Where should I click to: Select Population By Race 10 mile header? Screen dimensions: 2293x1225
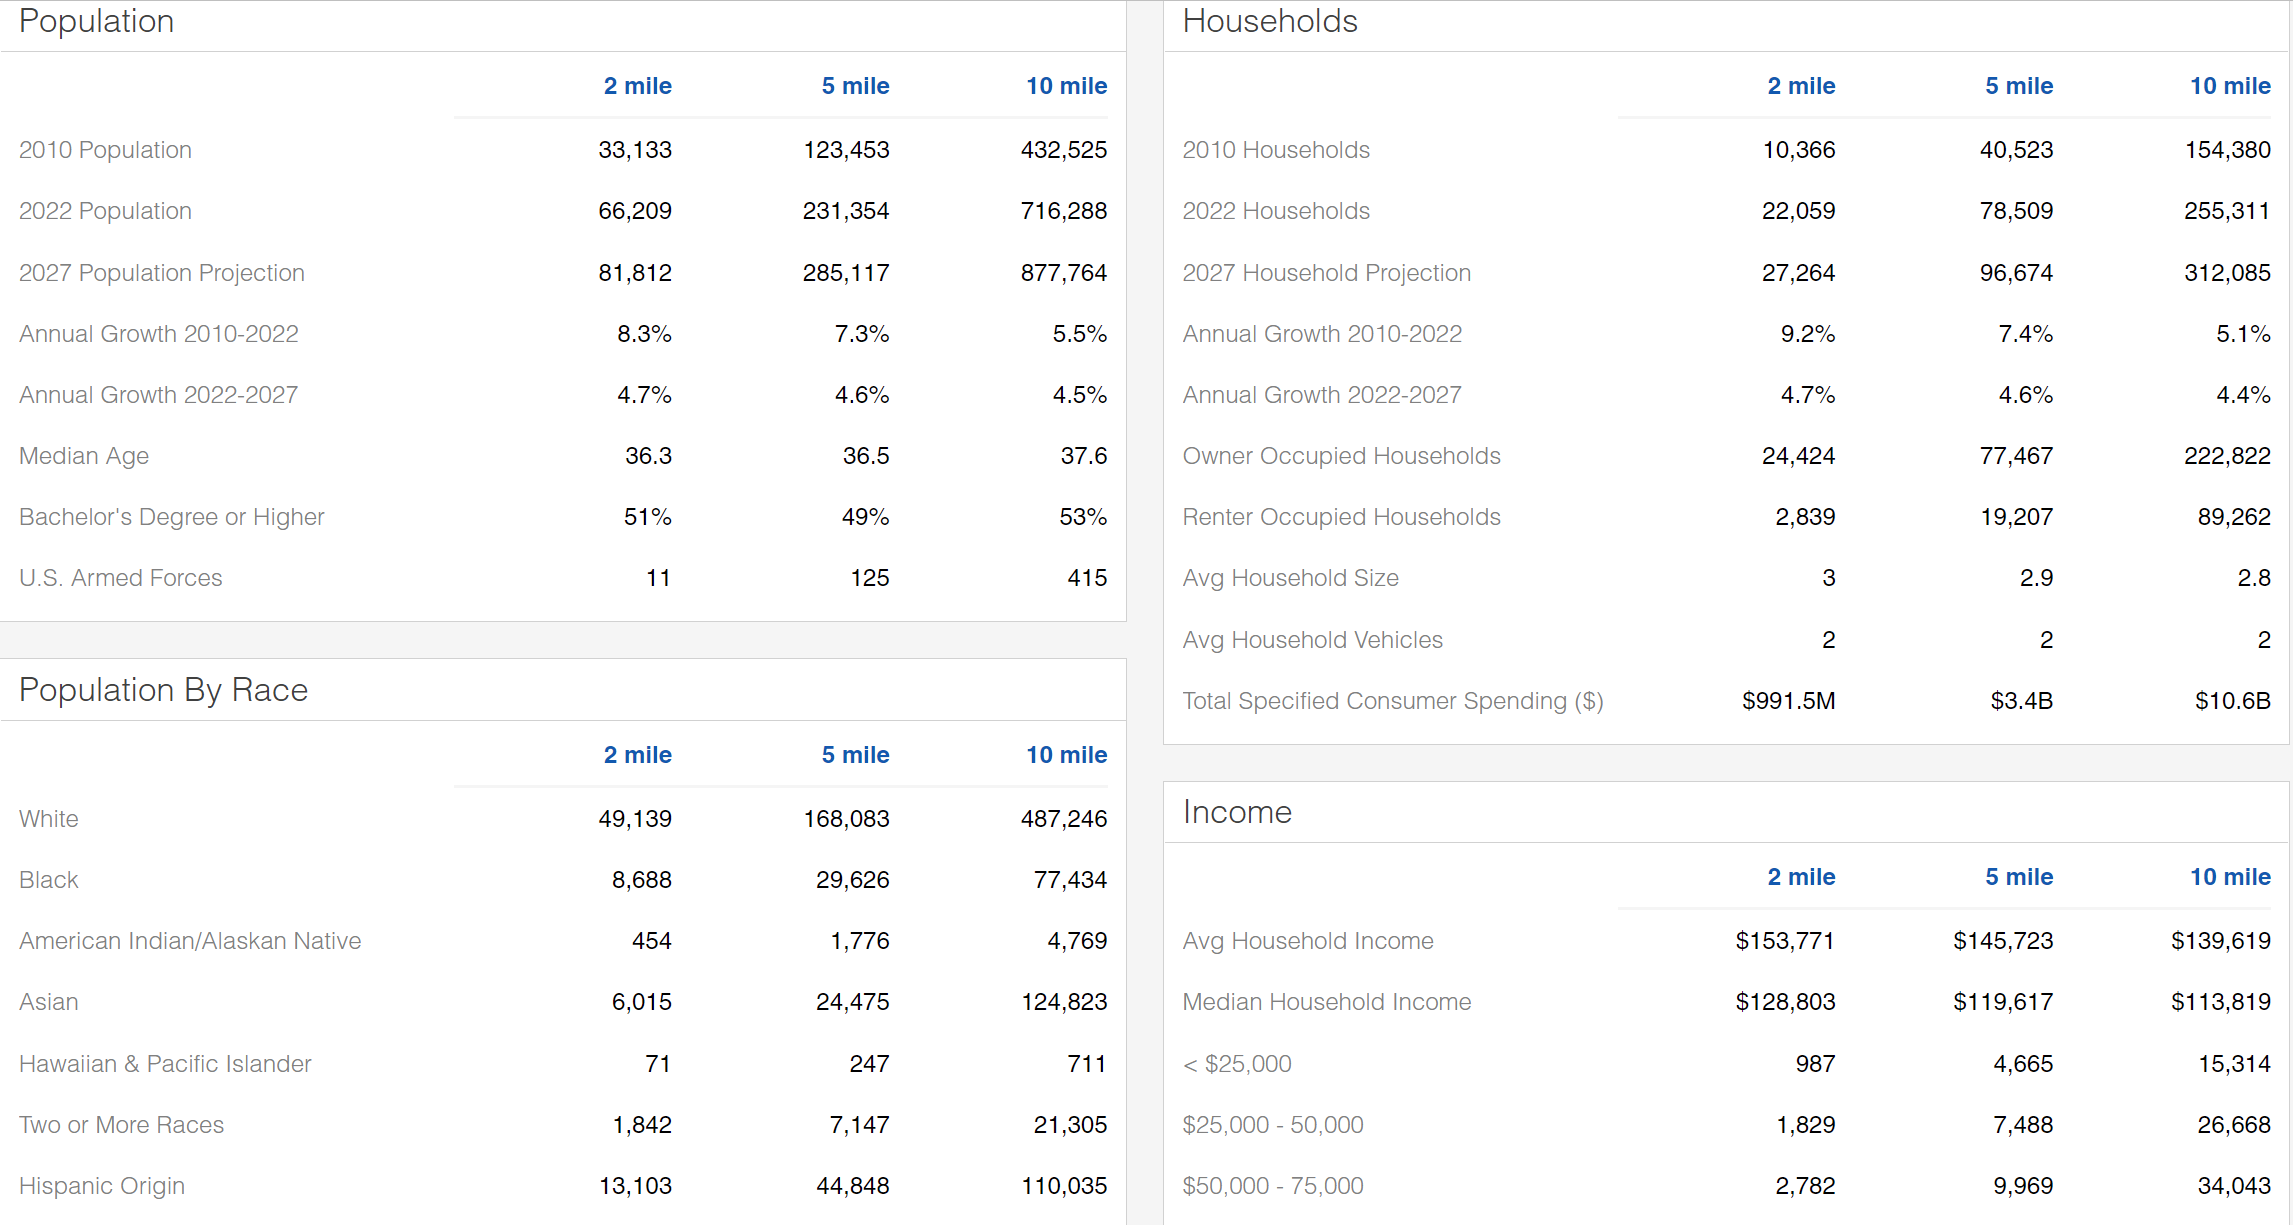coord(1067,755)
